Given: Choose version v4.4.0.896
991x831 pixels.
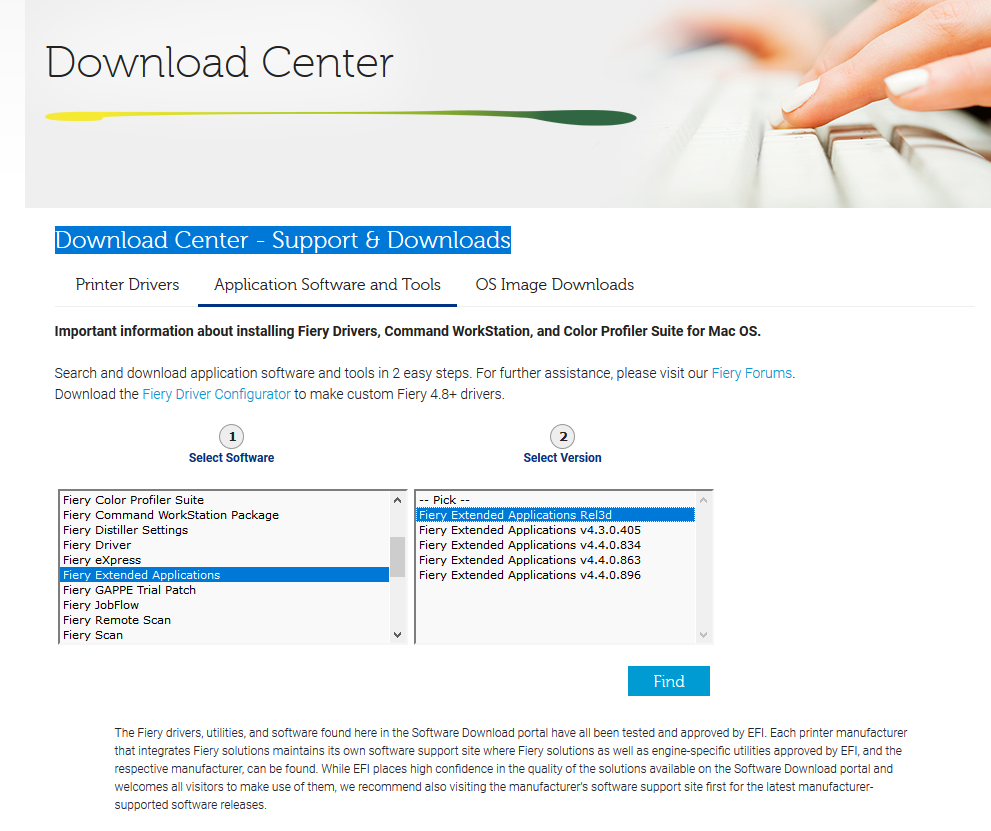Looking at the screenshot, I should tap(530, 575).
